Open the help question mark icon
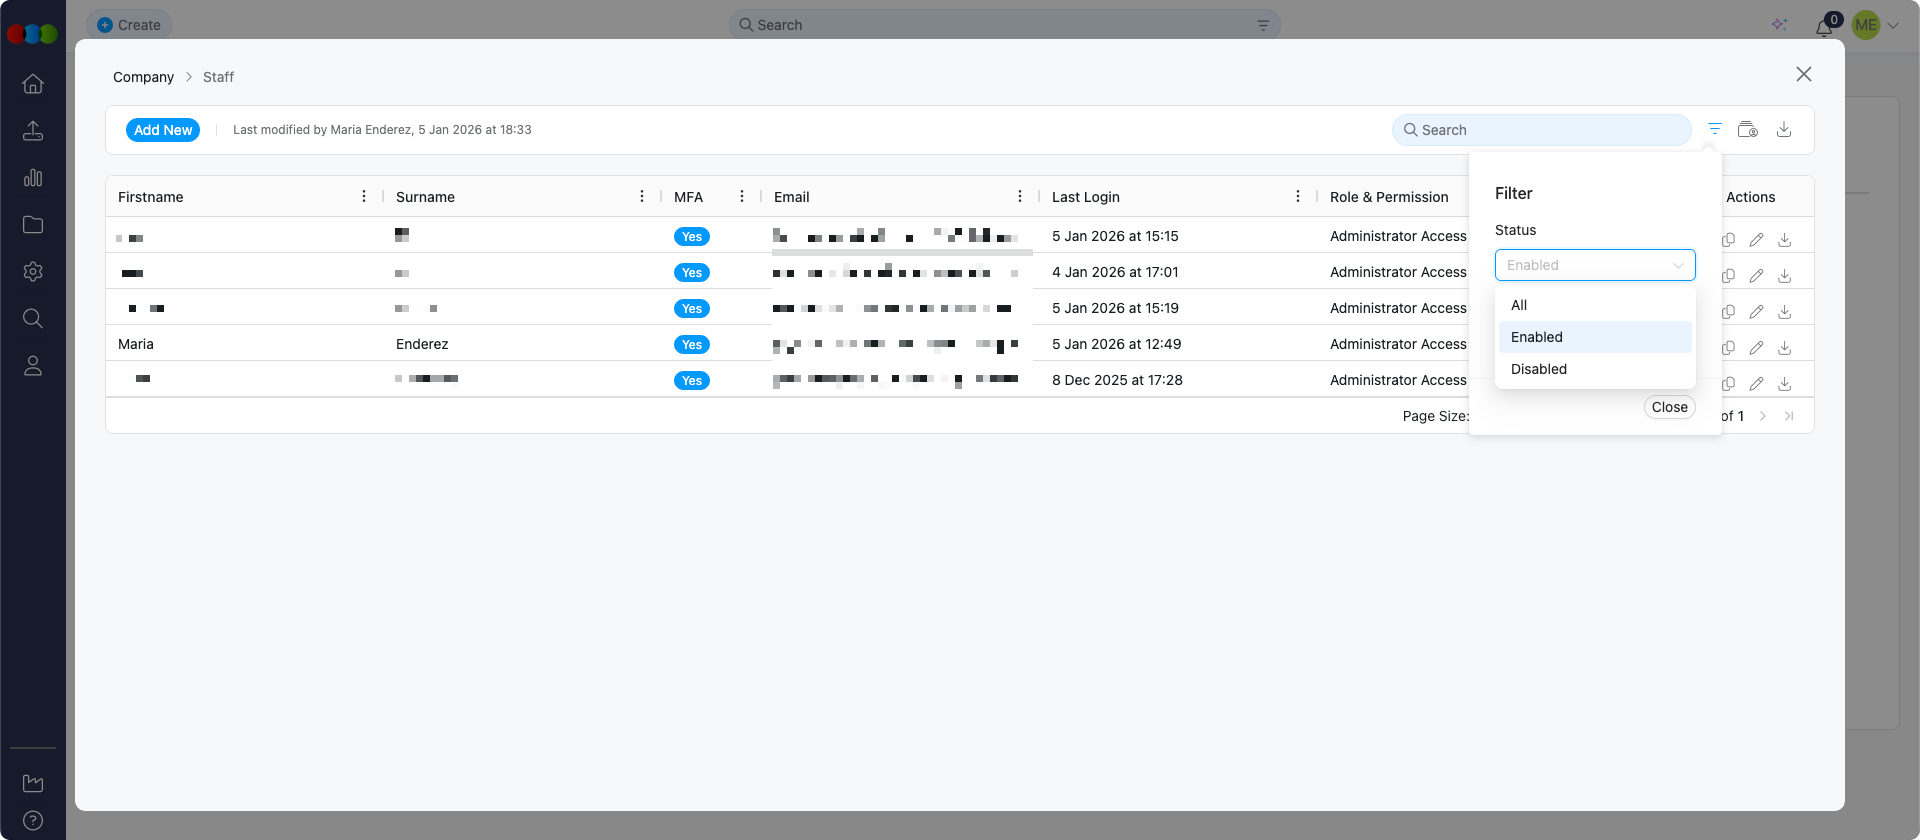Viewport: 1920px width, 840px height. point(33,821)
